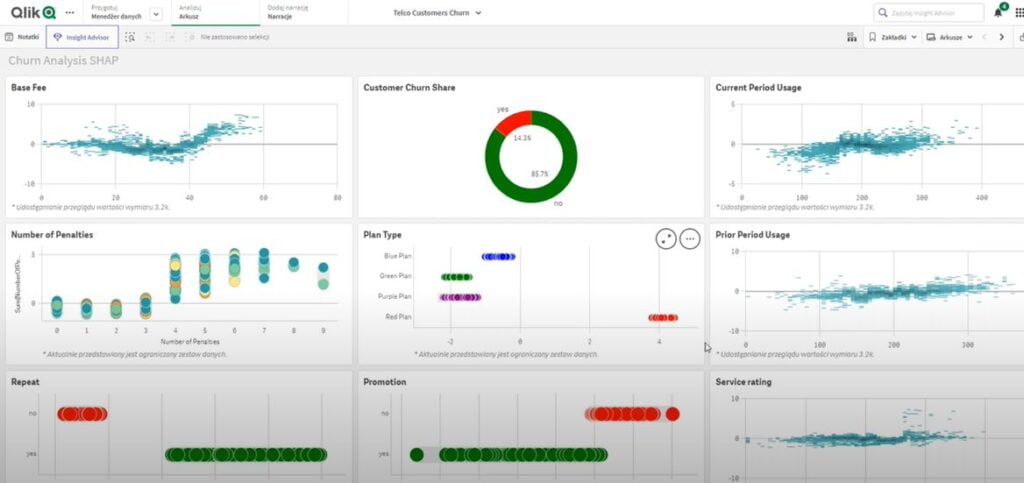1024x483 pixels.
Task: Toggle the Insight Advisor panel
Action: click(82, 37)
